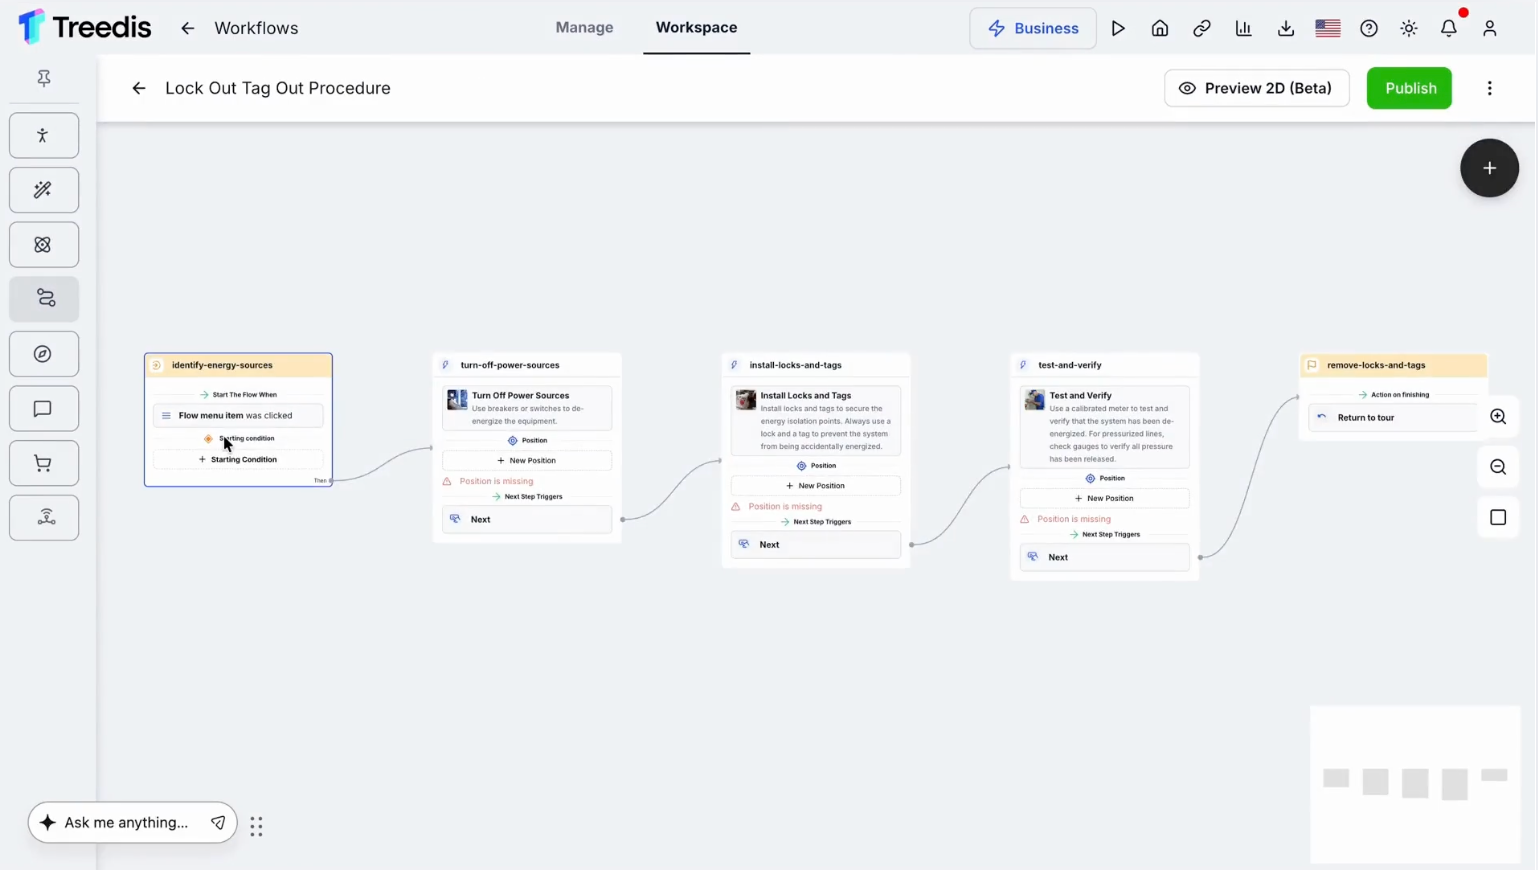Image resolution: width=1538 pixels, height=870 pixels.
Task: Click the minimap overview thumbnail
Action: point(1415,784)
